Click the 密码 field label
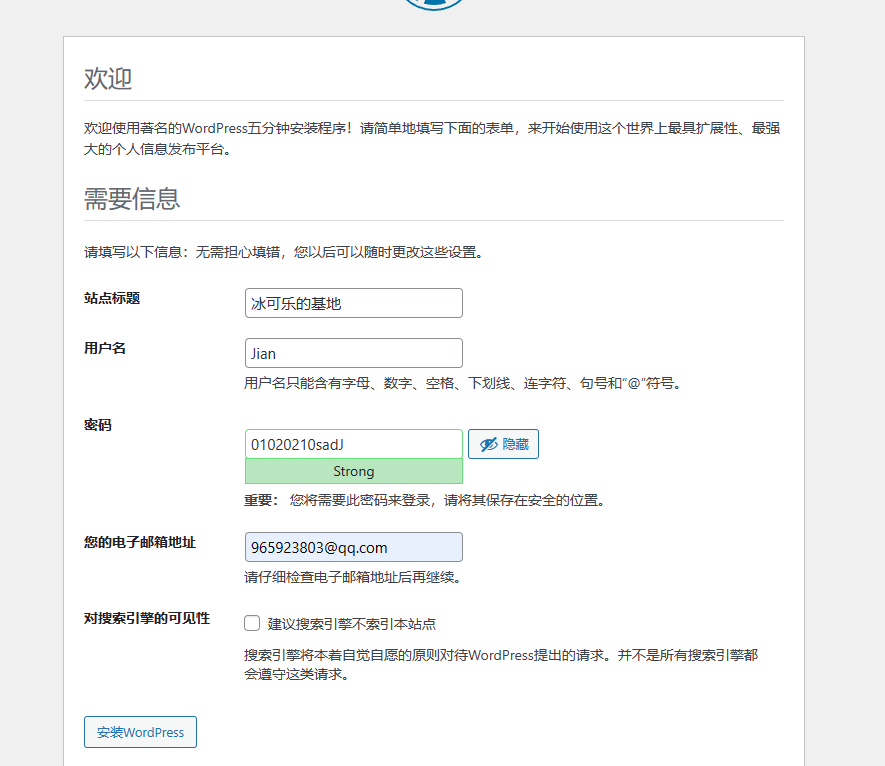 point(98,425)
